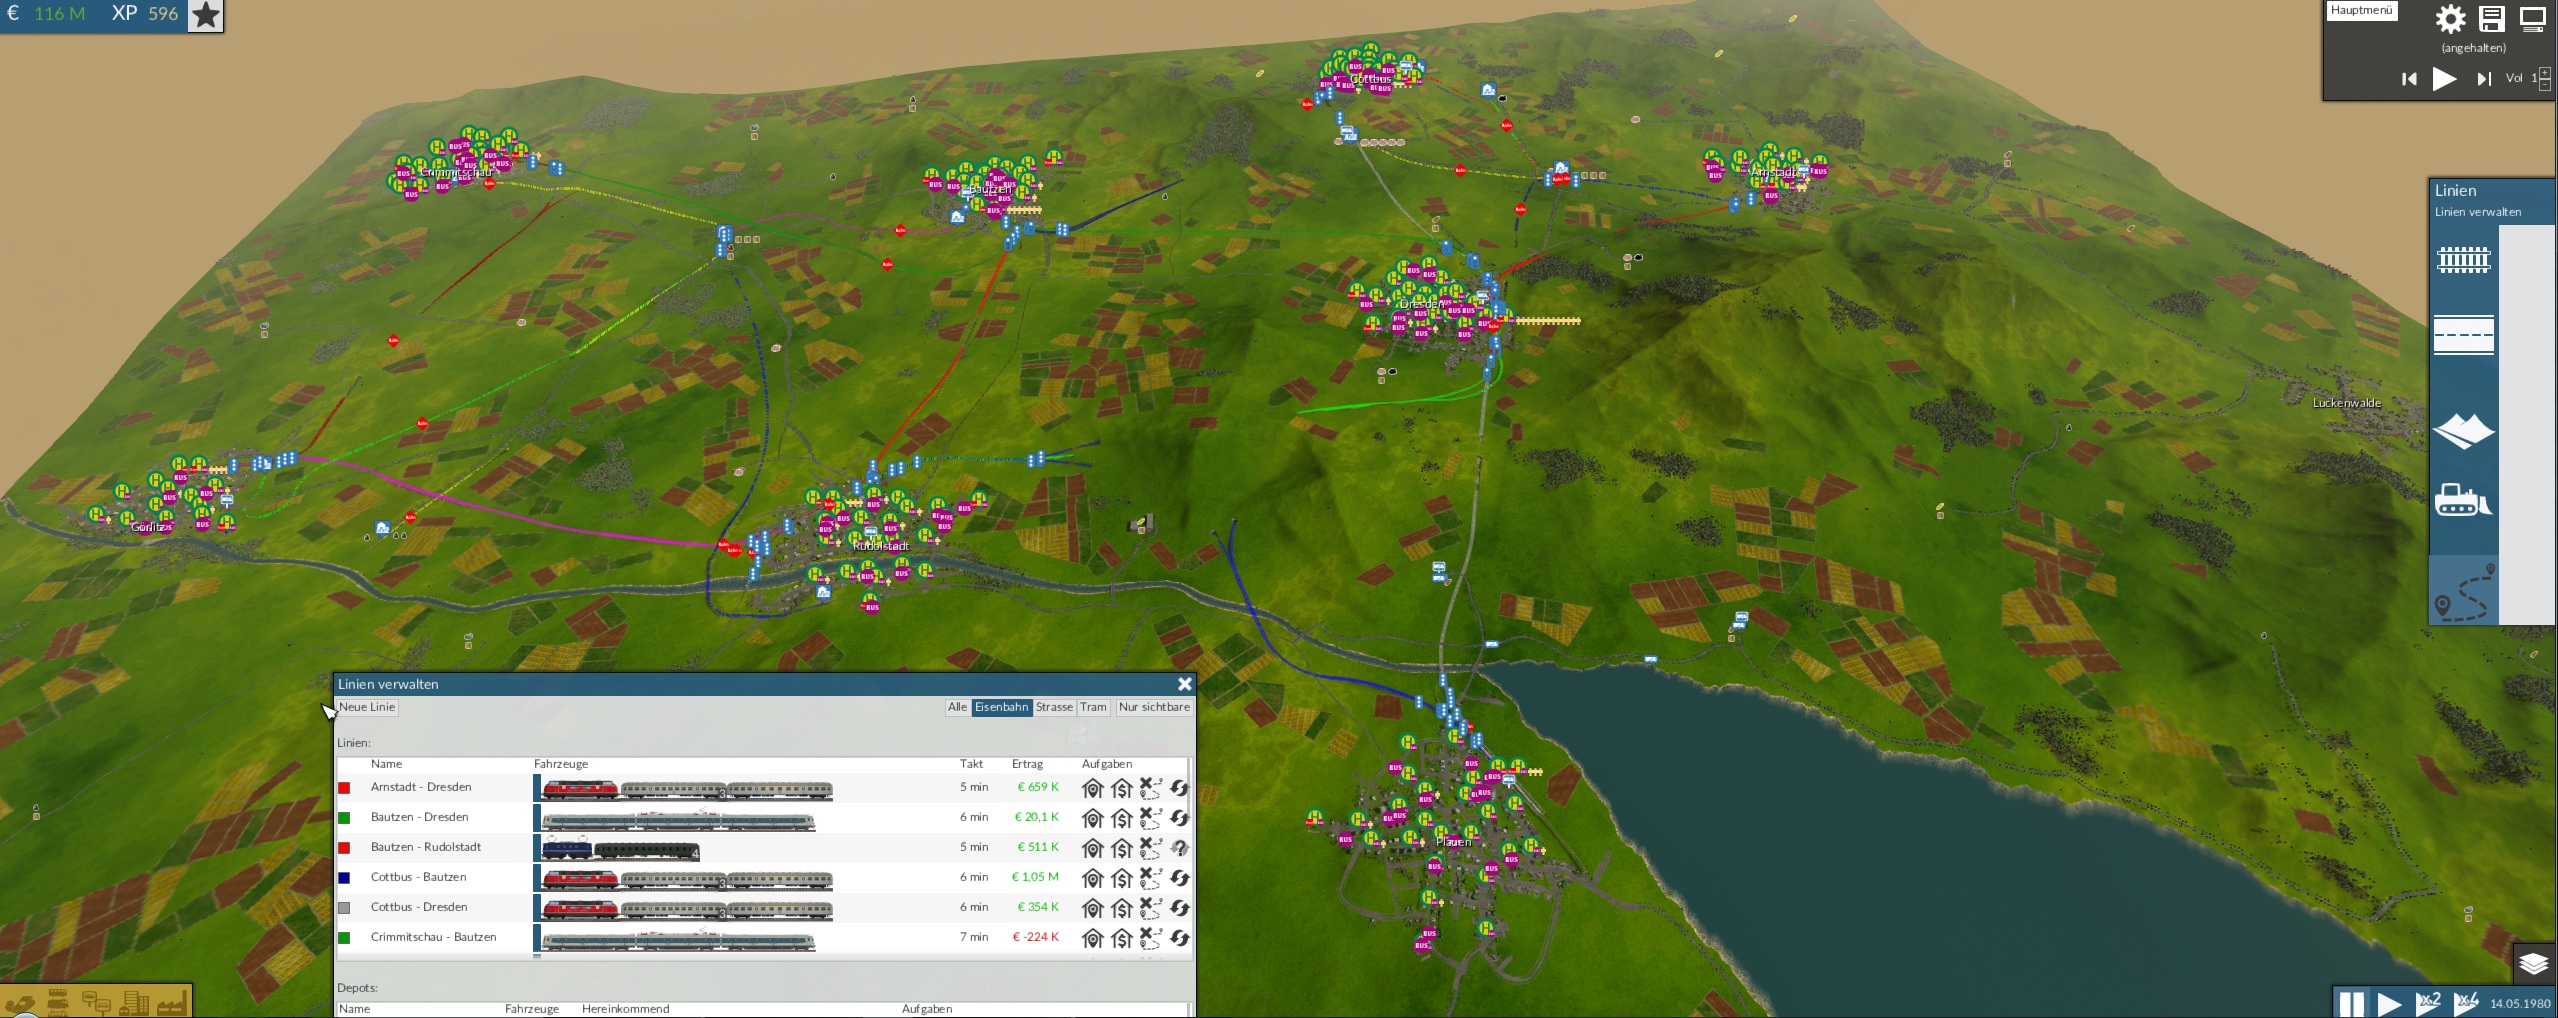Open the map layers icon

coord(2533,963)
